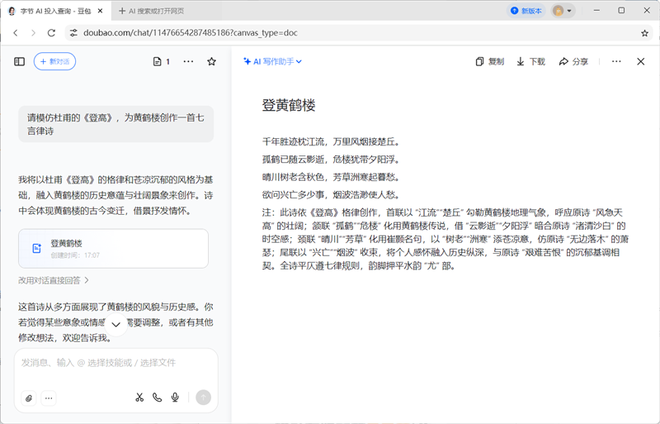Open the 登黄鹤楼 document card
Viewport: 660px width, 424px height.
(x=112, y=248)
